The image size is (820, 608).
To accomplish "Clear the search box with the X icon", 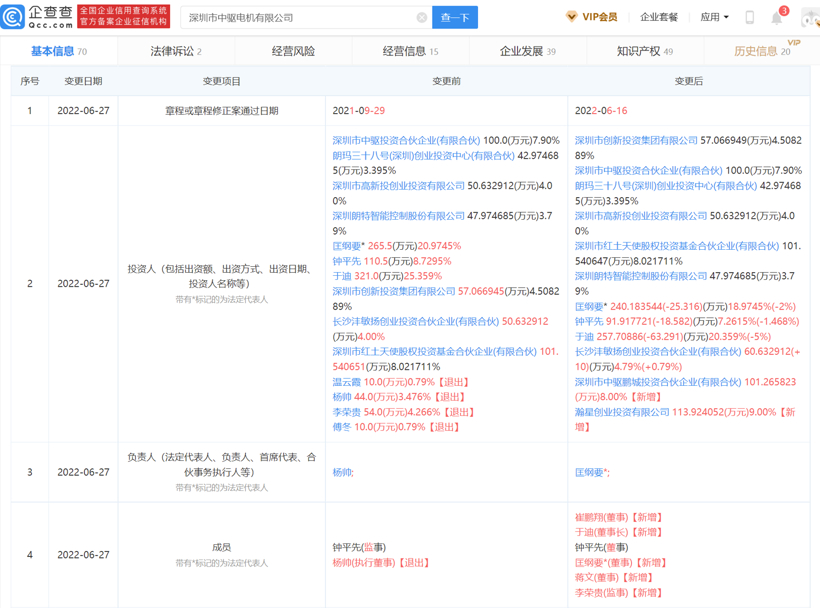I will click(x=422, y=18).
